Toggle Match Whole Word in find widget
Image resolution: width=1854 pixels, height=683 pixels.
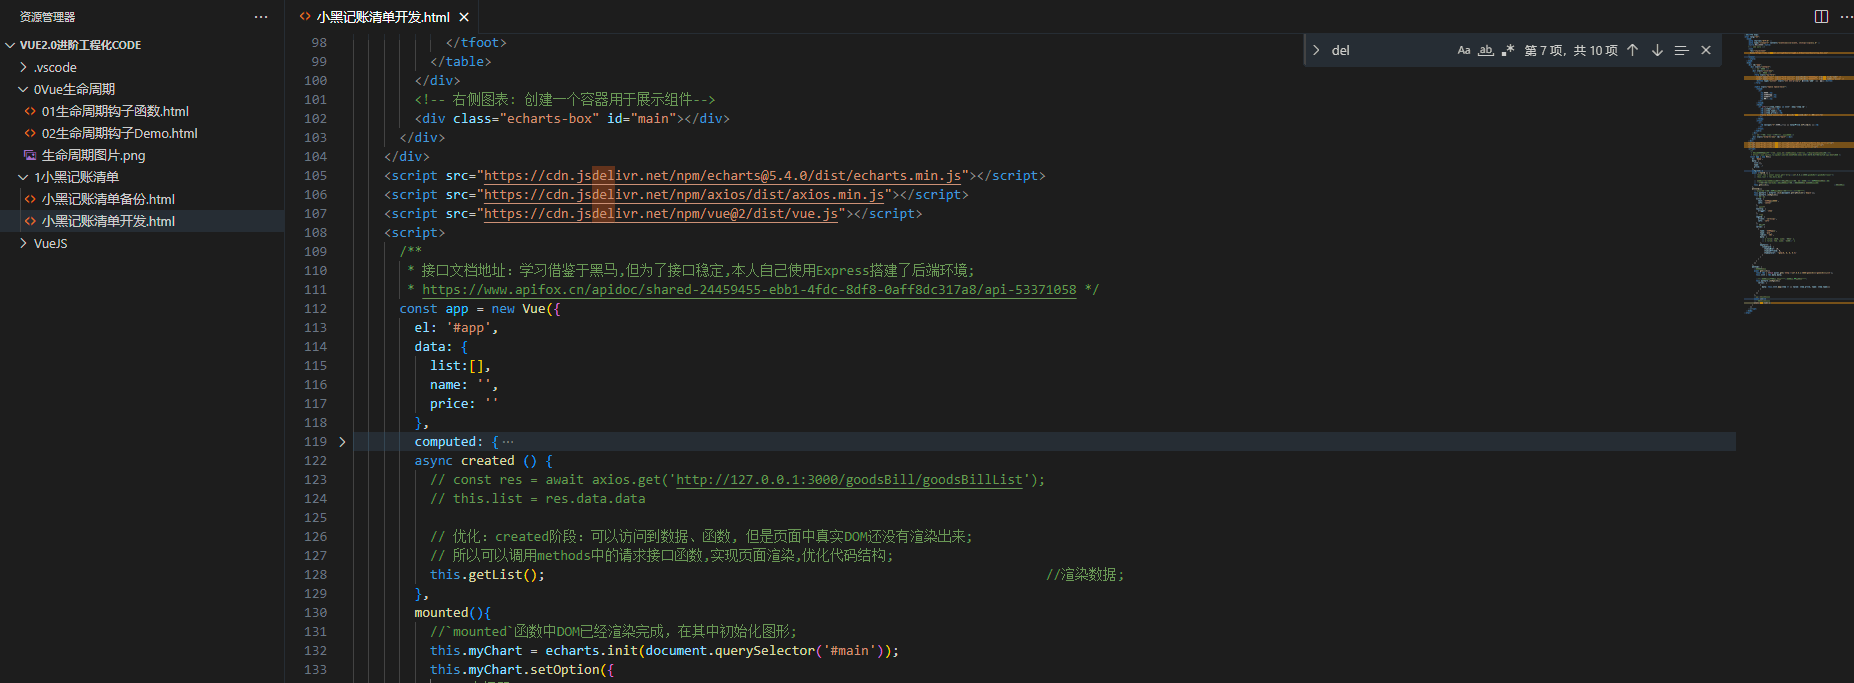coord(1486,50)
